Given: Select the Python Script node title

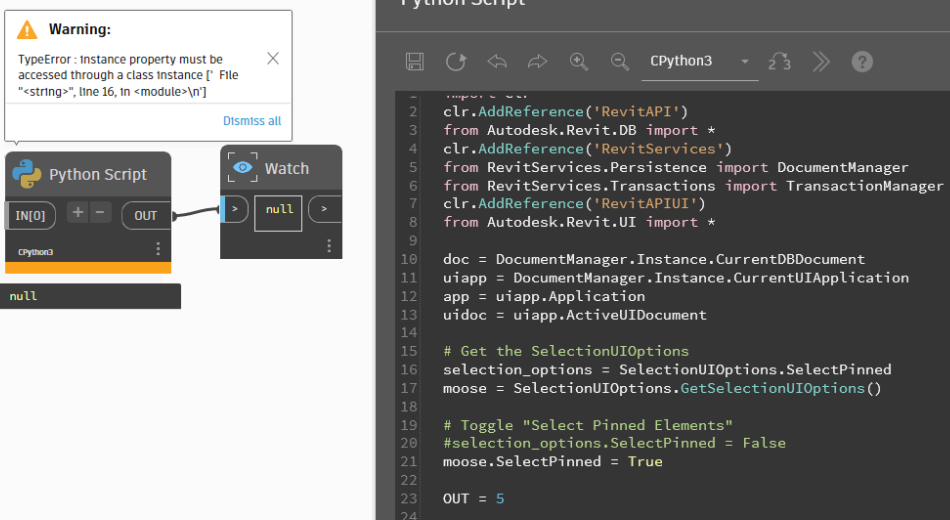Looking at the screenshot, I should [98, 175].
